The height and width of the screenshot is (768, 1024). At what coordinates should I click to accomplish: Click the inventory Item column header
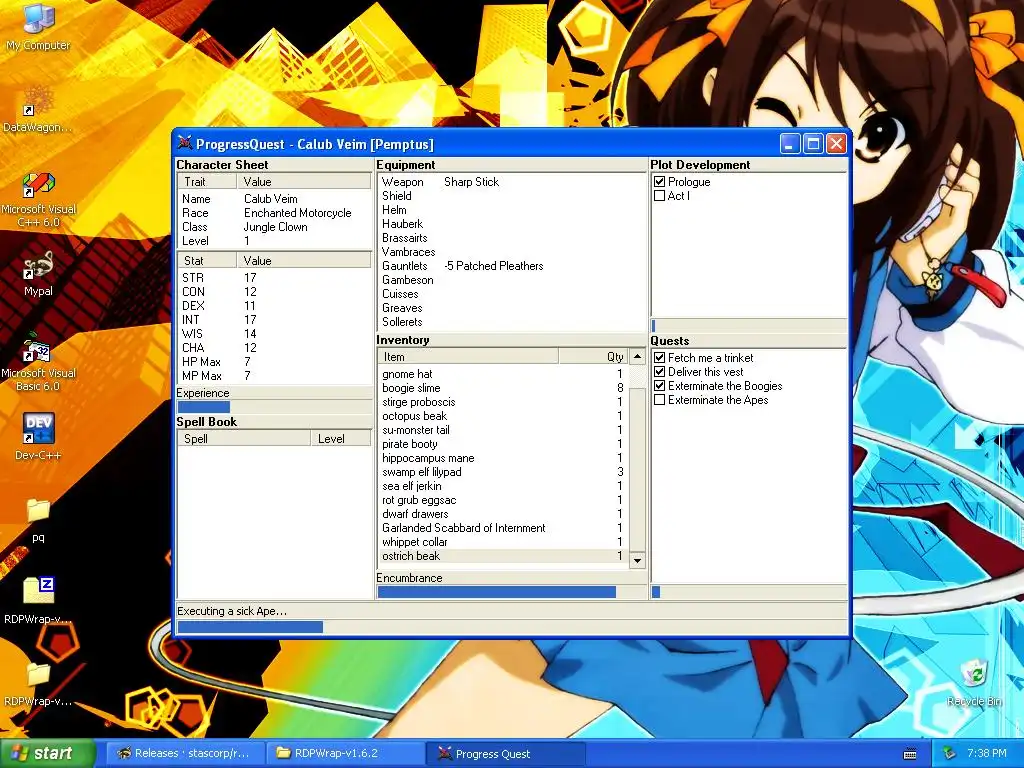click(468, 357)
